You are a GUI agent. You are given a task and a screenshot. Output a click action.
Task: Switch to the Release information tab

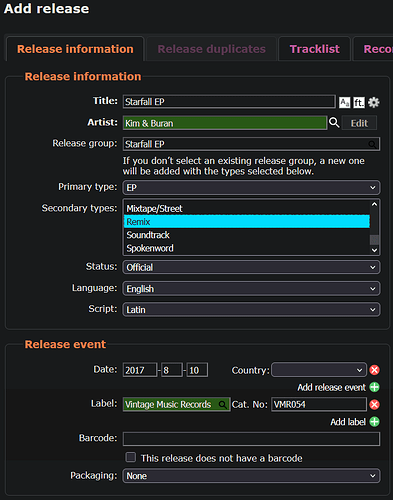click(x=75, y=49)
